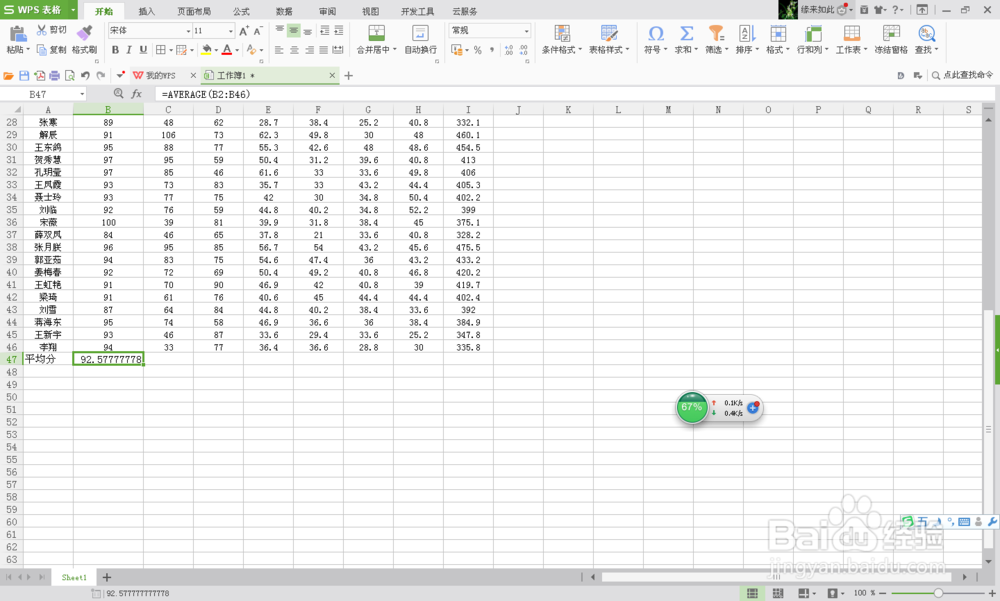Toggle Italic formatting

(129, 50)
